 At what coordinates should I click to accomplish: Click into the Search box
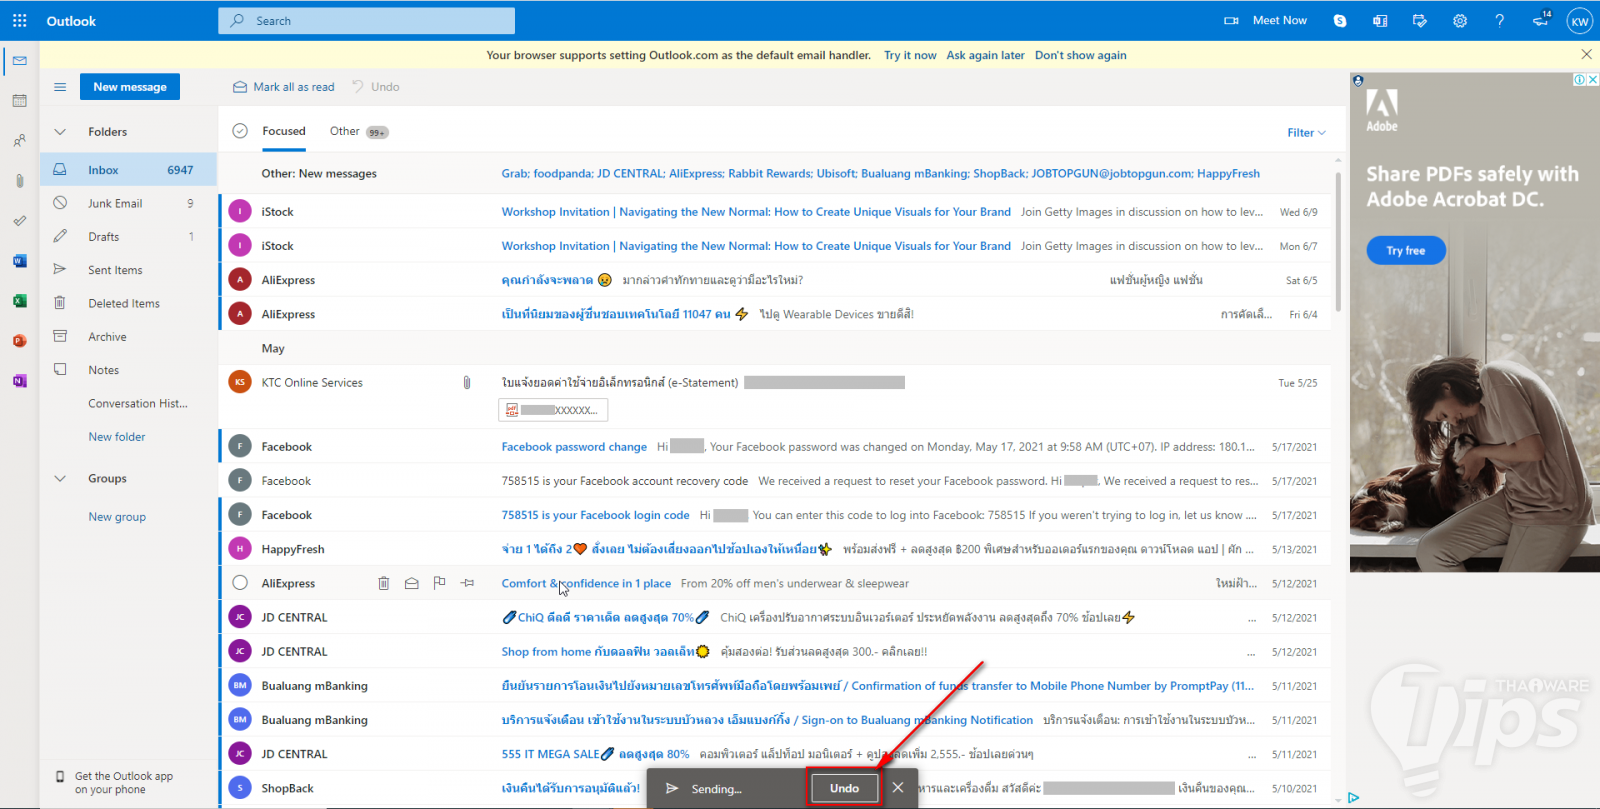(366, 20)
